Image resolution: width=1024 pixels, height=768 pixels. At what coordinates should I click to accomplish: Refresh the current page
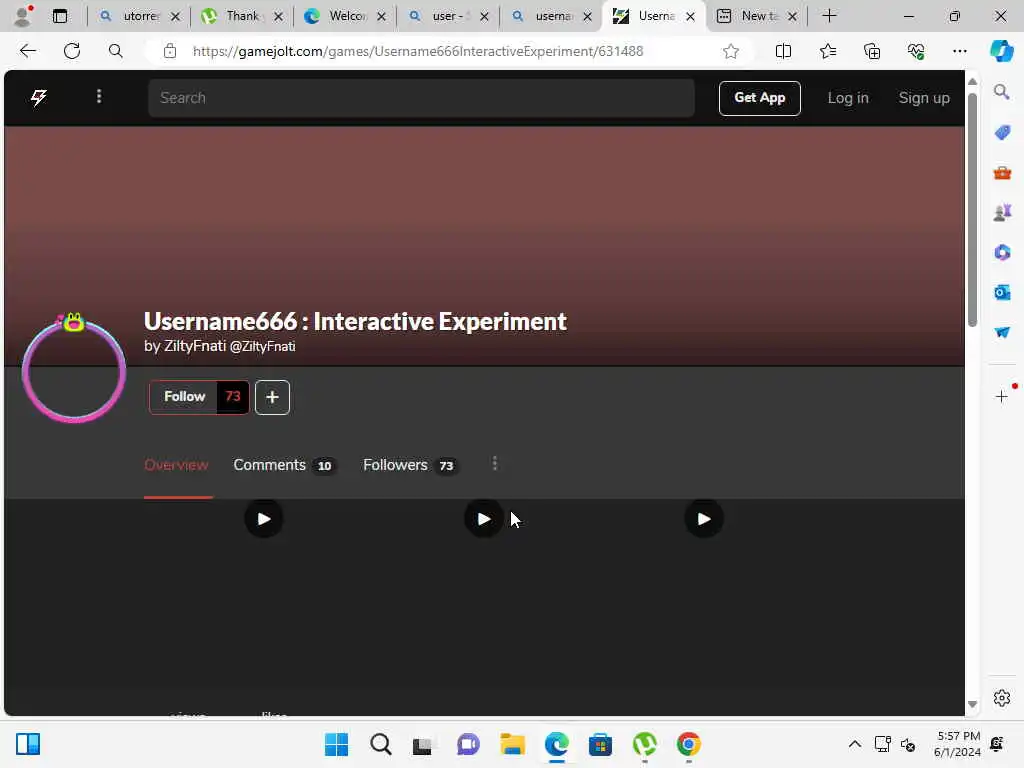tap(72, 51)
